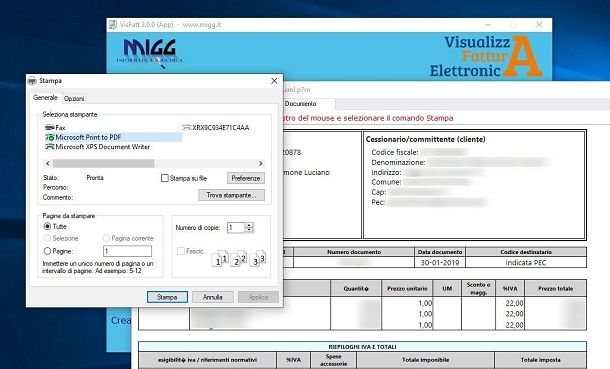Viewport: 610px width, 369px height.
Task: Click the Totale imponibile column header
Action: point(426,360)
